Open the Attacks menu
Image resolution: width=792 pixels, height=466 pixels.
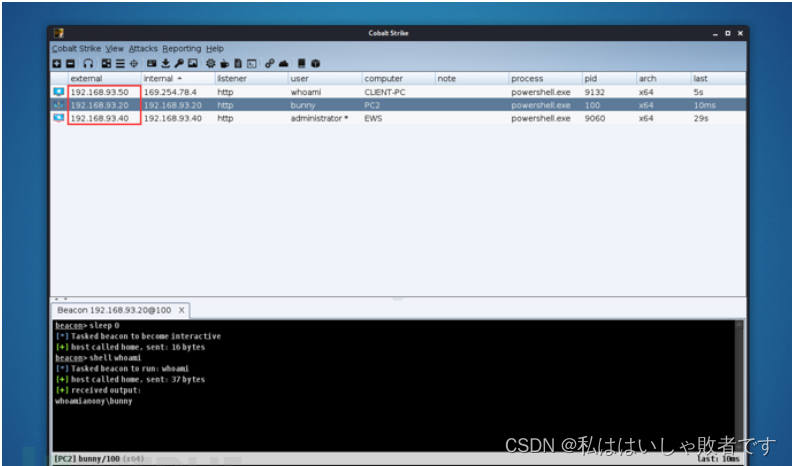(x=143, y=48)
